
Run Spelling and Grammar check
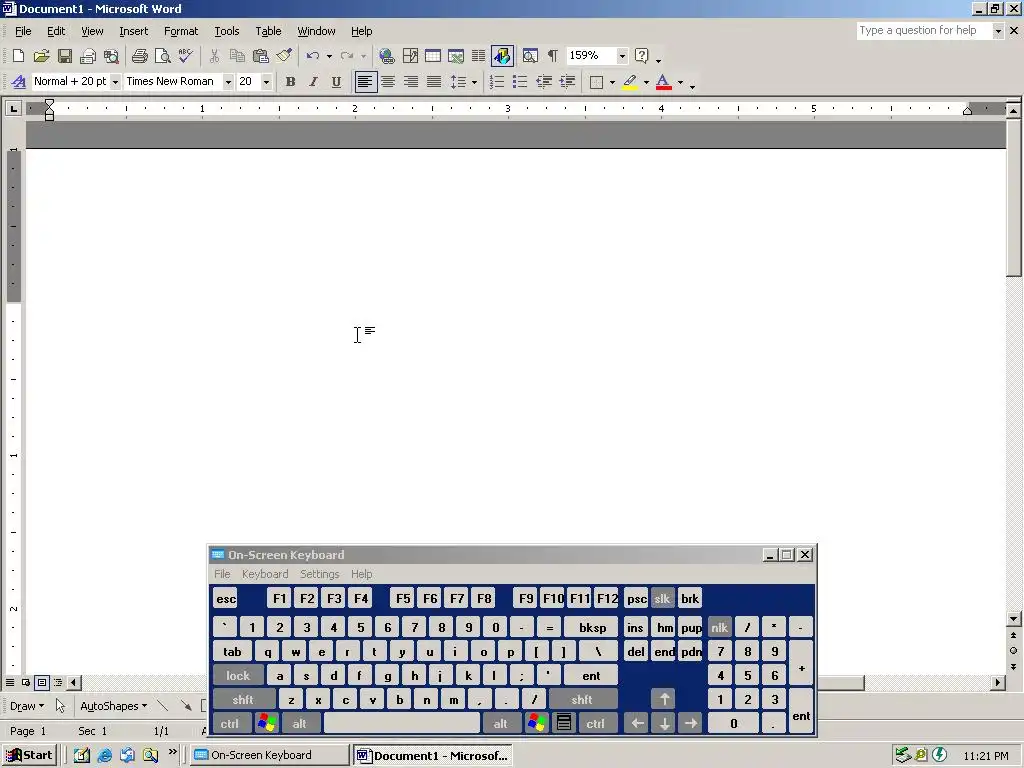[x=185, y=56]
